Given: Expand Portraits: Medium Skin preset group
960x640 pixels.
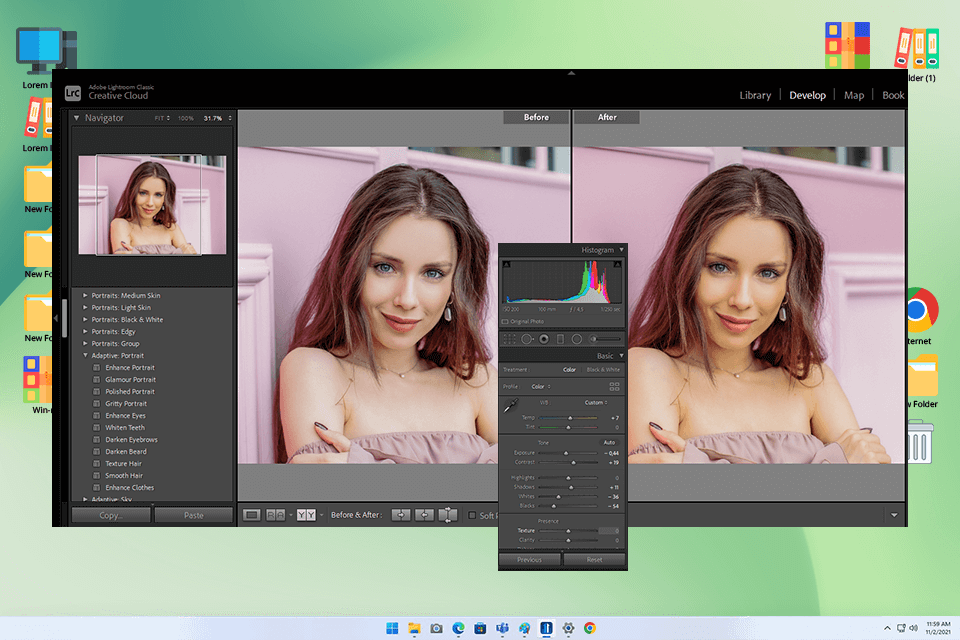Looking at the screenshot, I should coord(85,295).
